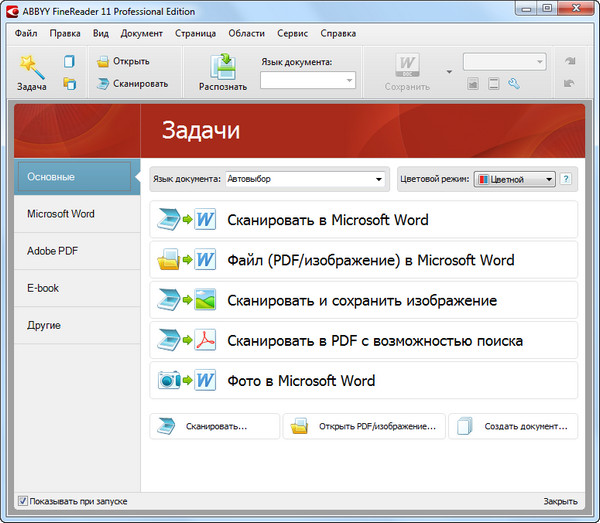Click the Открыть folder icon in toolbar
This screenshot has height=523, width=600.
pyautogui.click(x=103, y=61)
